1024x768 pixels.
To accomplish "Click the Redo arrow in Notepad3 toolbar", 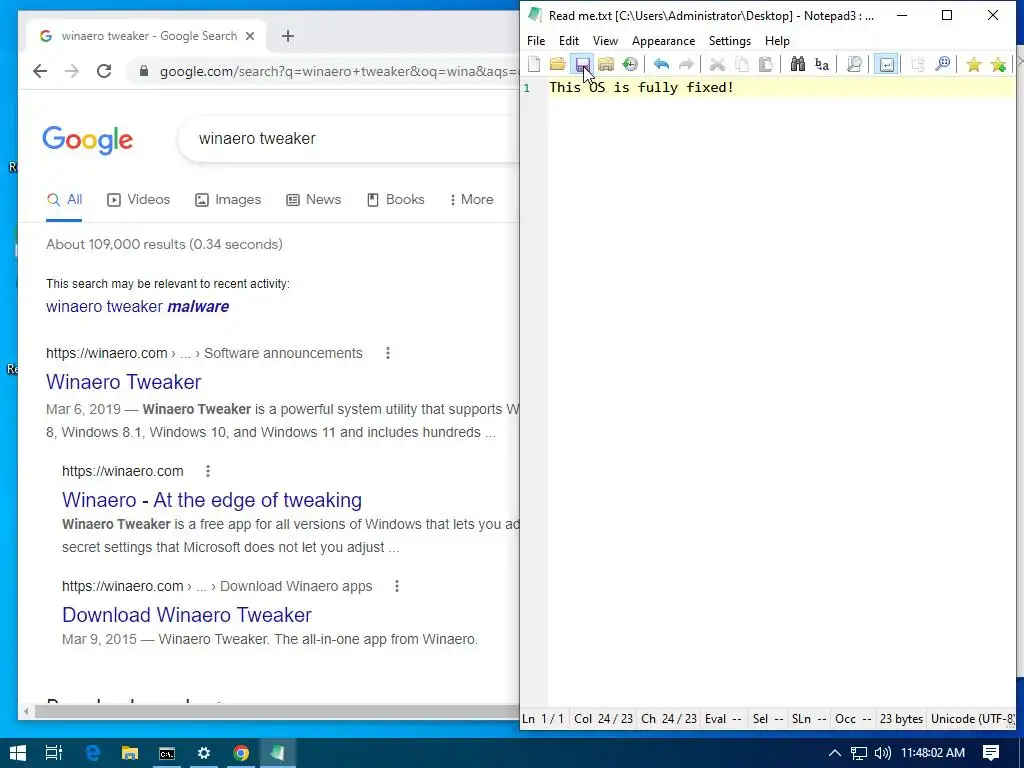I will point(686,64).
